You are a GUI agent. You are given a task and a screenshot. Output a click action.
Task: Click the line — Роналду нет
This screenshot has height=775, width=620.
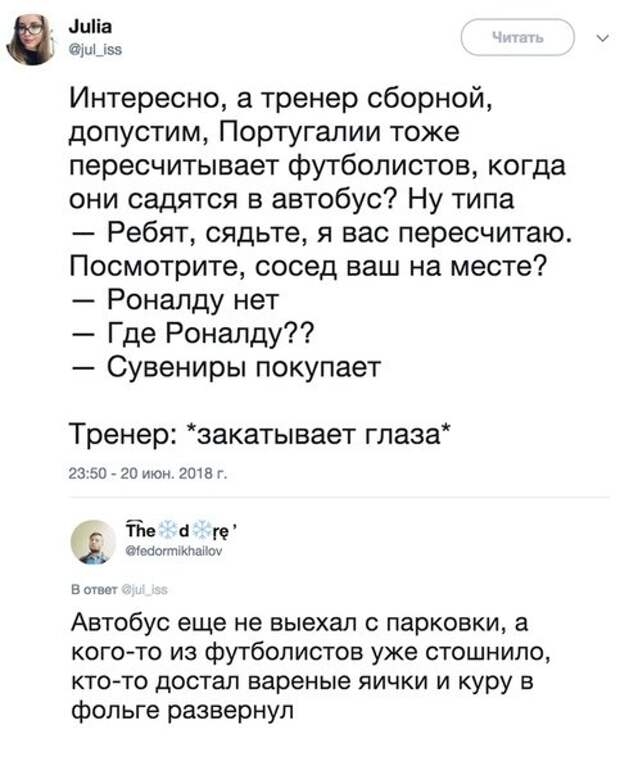(175, 301)
